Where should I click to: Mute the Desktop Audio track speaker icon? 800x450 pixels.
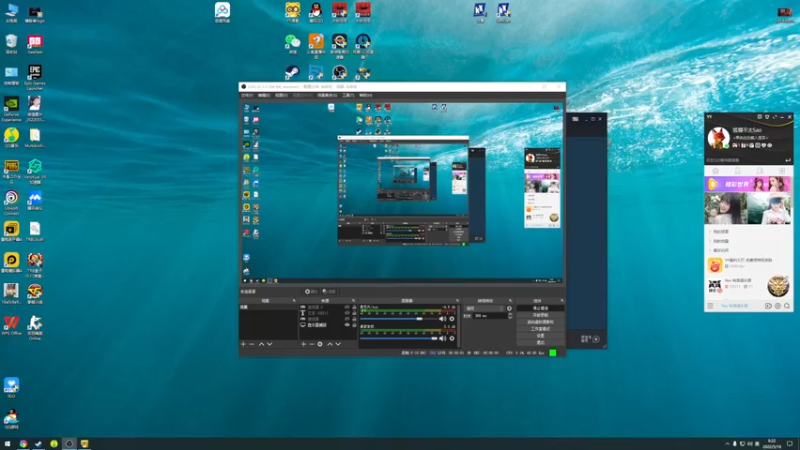(x=442, y=338)
